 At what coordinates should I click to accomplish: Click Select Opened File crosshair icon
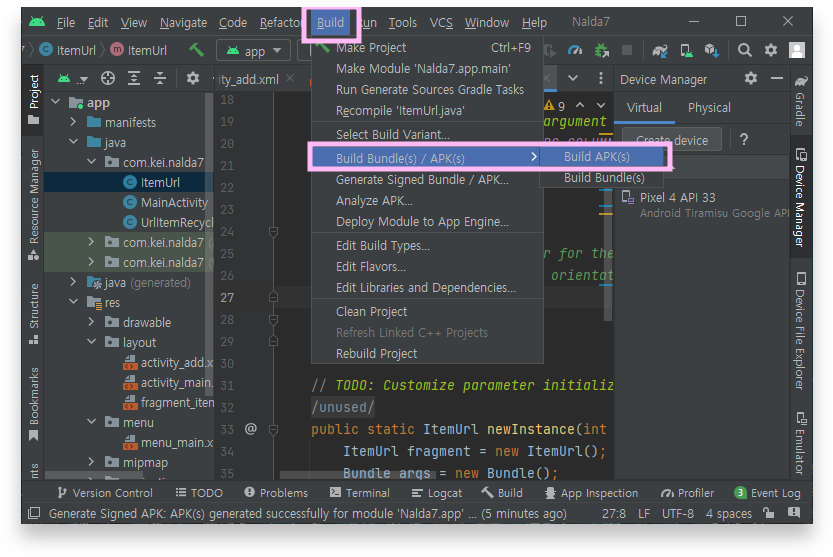pos(108,79)
